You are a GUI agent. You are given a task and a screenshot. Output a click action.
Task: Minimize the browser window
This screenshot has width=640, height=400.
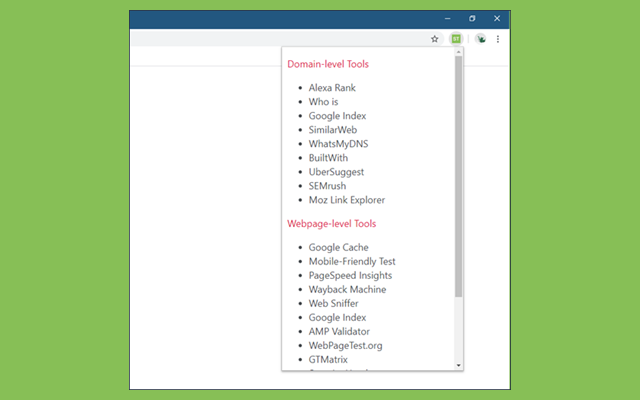tap(447, 18)
